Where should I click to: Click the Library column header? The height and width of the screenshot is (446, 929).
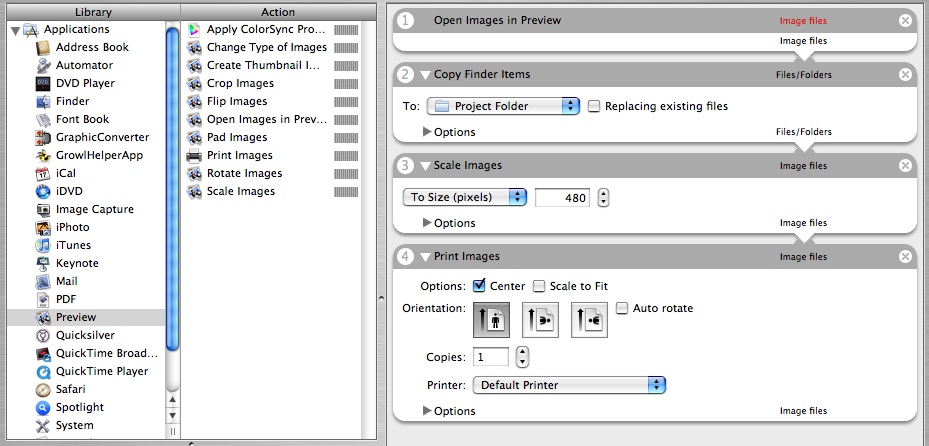click(x=94, y=12)
